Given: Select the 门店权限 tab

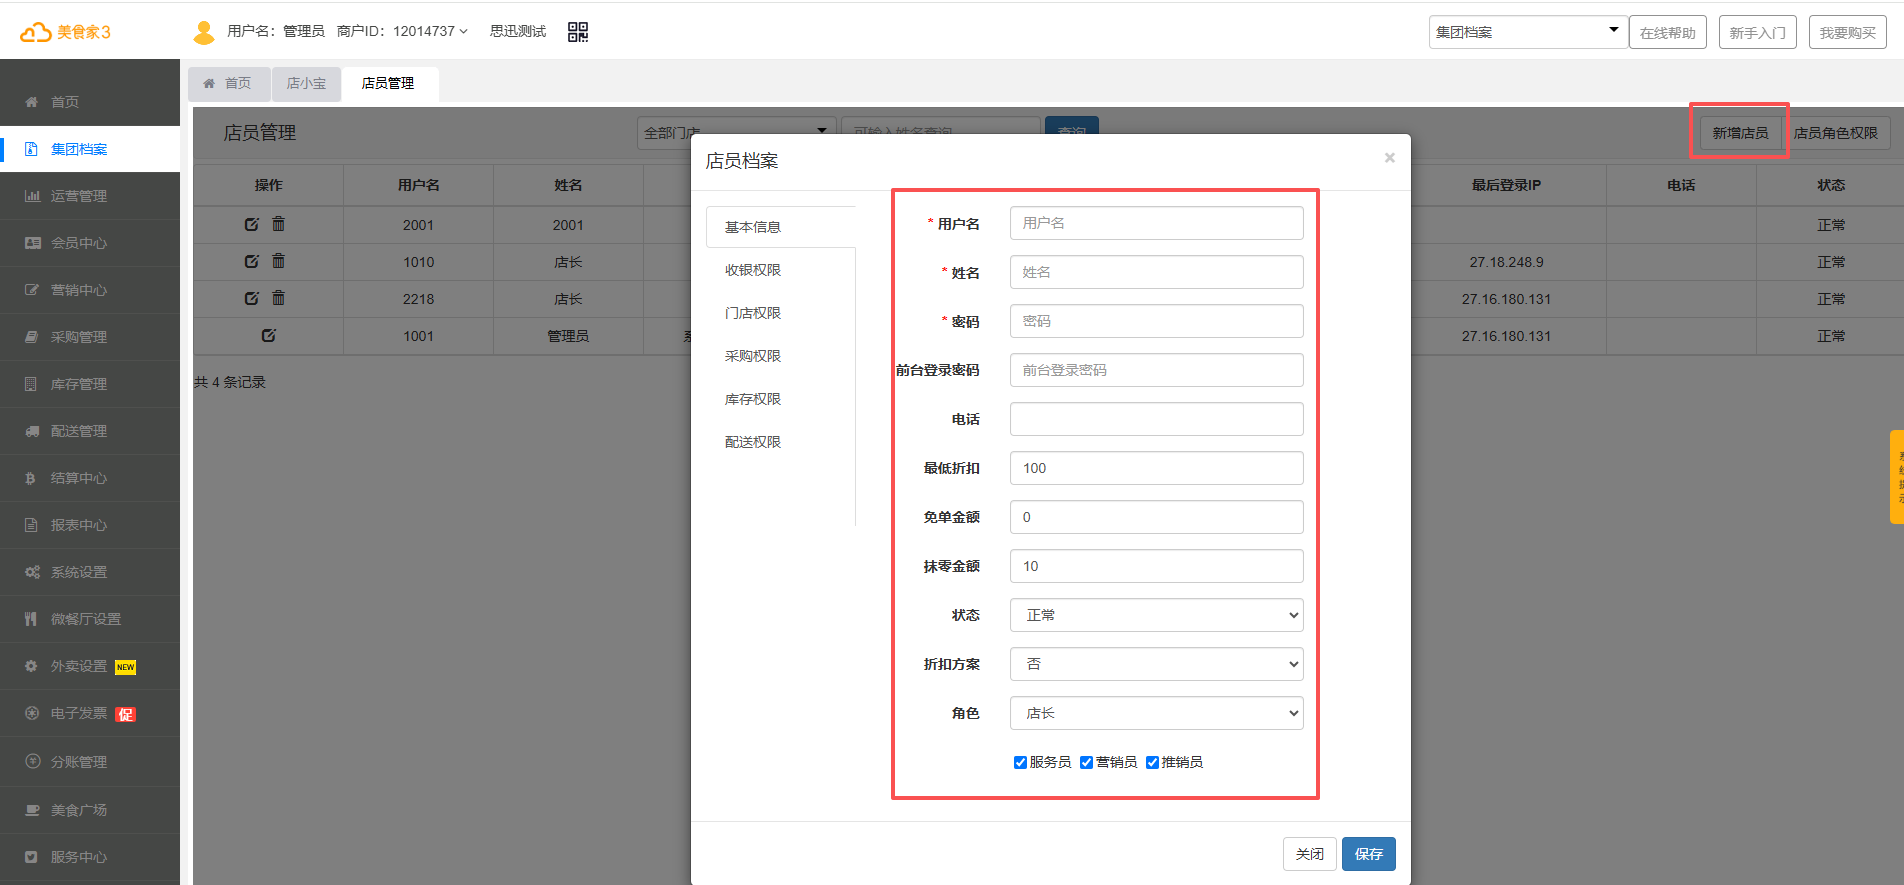Looking at the screenshot, I should (x=753, y=313).
